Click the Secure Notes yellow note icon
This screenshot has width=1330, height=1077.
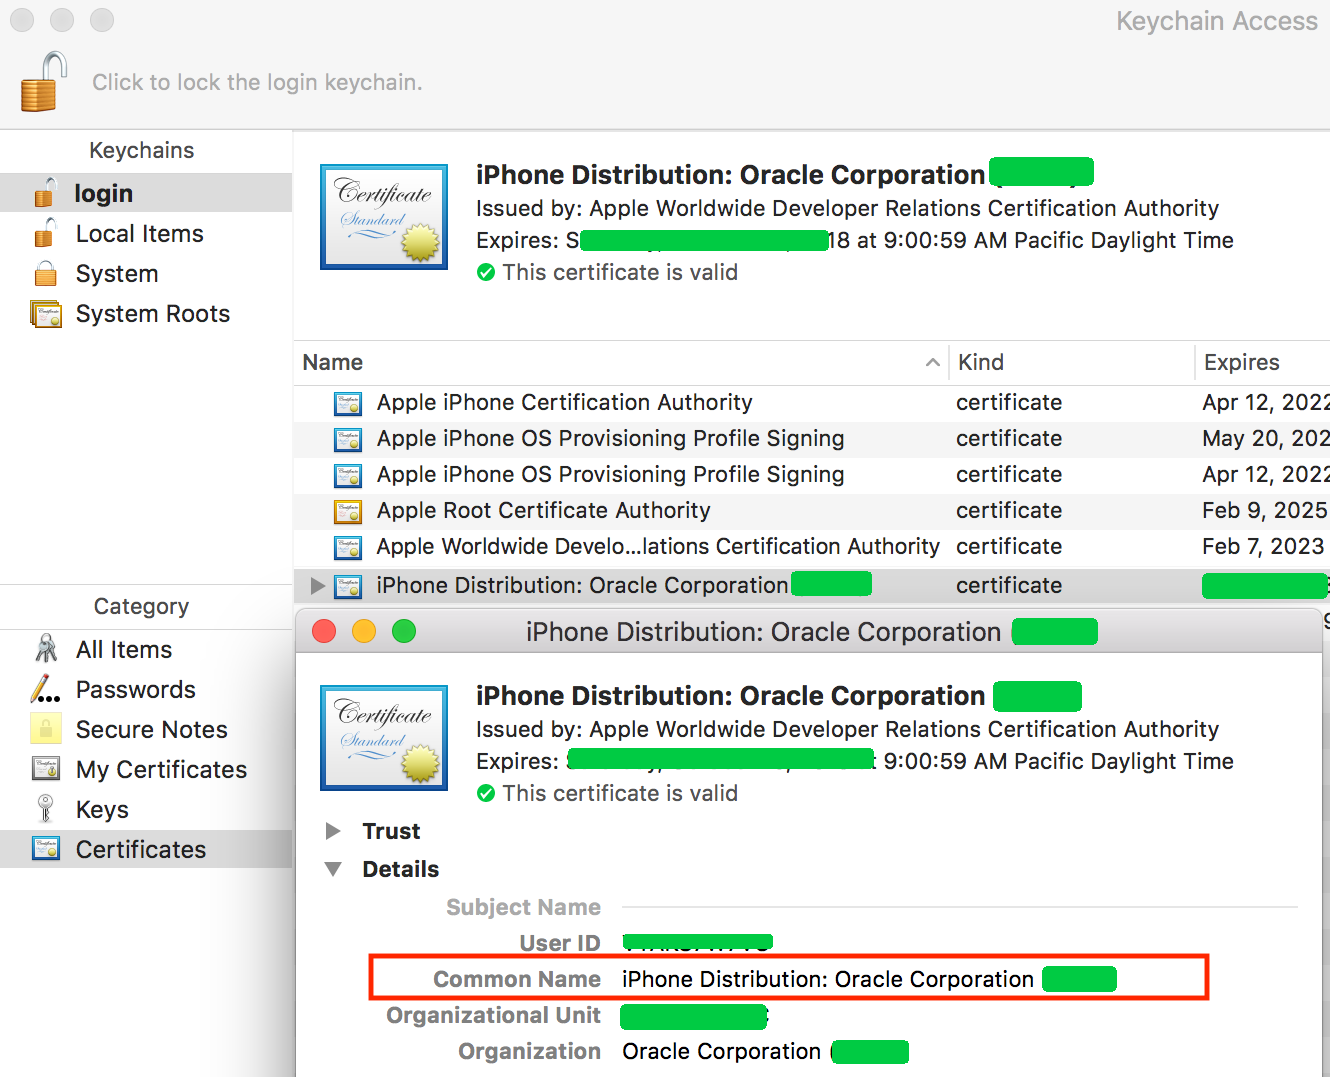pos(46,728)
